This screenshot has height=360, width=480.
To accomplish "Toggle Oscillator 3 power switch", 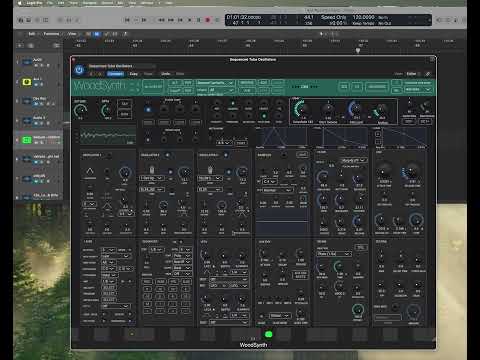I will (x=226, y=155).
